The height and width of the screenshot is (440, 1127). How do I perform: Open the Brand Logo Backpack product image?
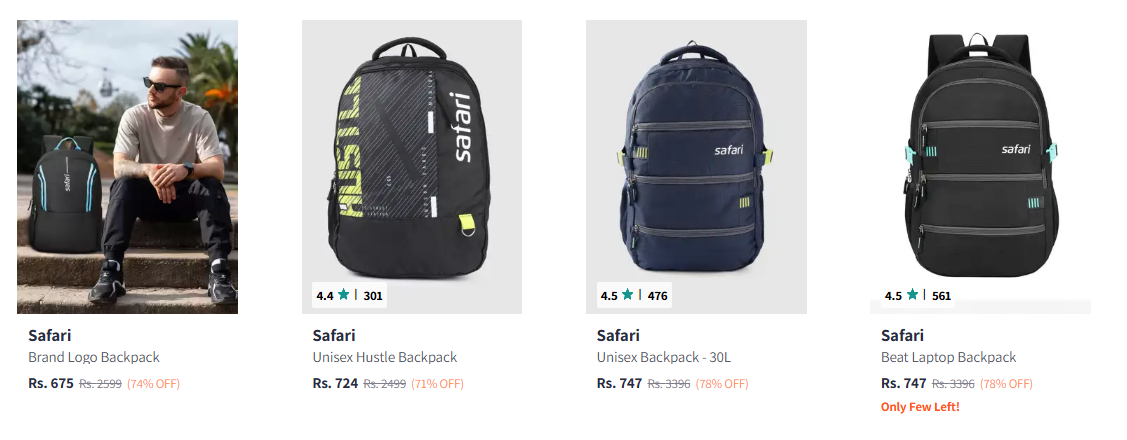[x=127, y=167]
